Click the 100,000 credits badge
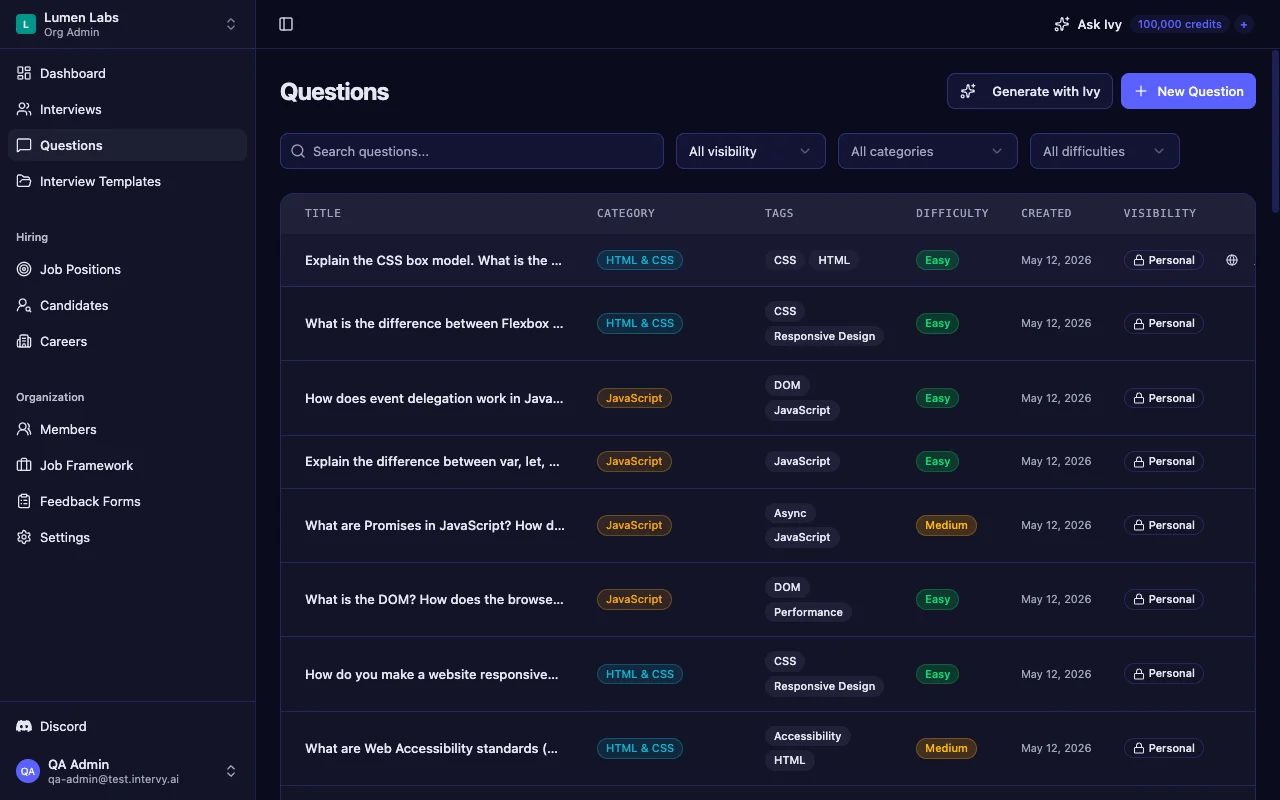 1180,24
